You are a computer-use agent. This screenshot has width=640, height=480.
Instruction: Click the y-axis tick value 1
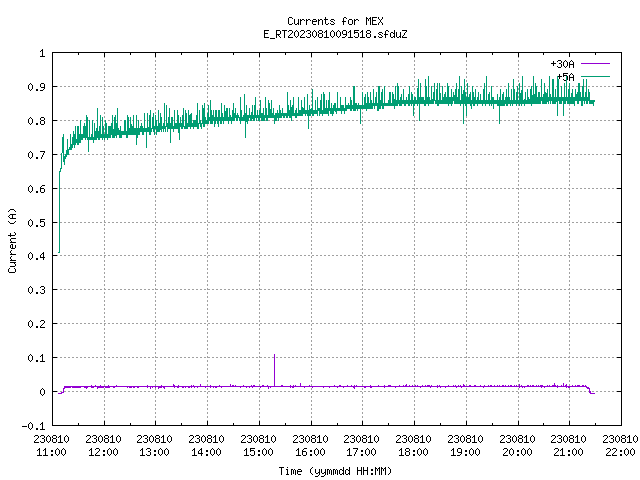point(42,53)
